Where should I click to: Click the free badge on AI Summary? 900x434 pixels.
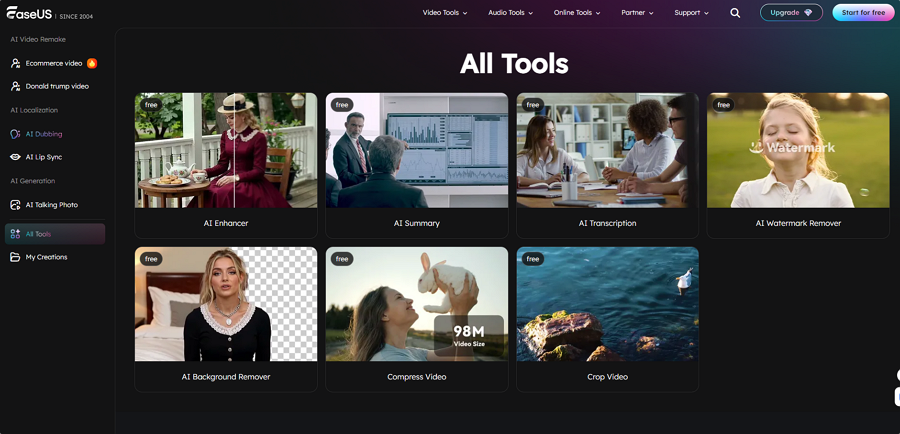342,105
